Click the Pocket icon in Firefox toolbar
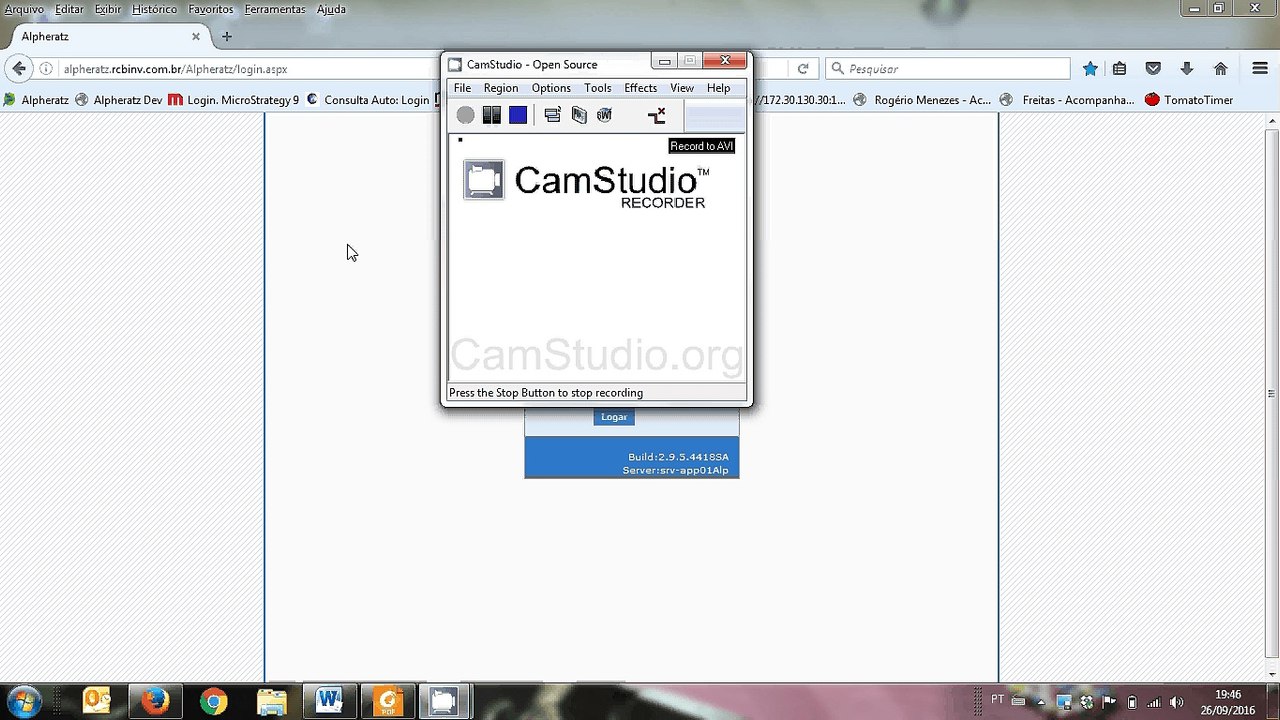1280x720 pixels. [x=1153, y=69]
